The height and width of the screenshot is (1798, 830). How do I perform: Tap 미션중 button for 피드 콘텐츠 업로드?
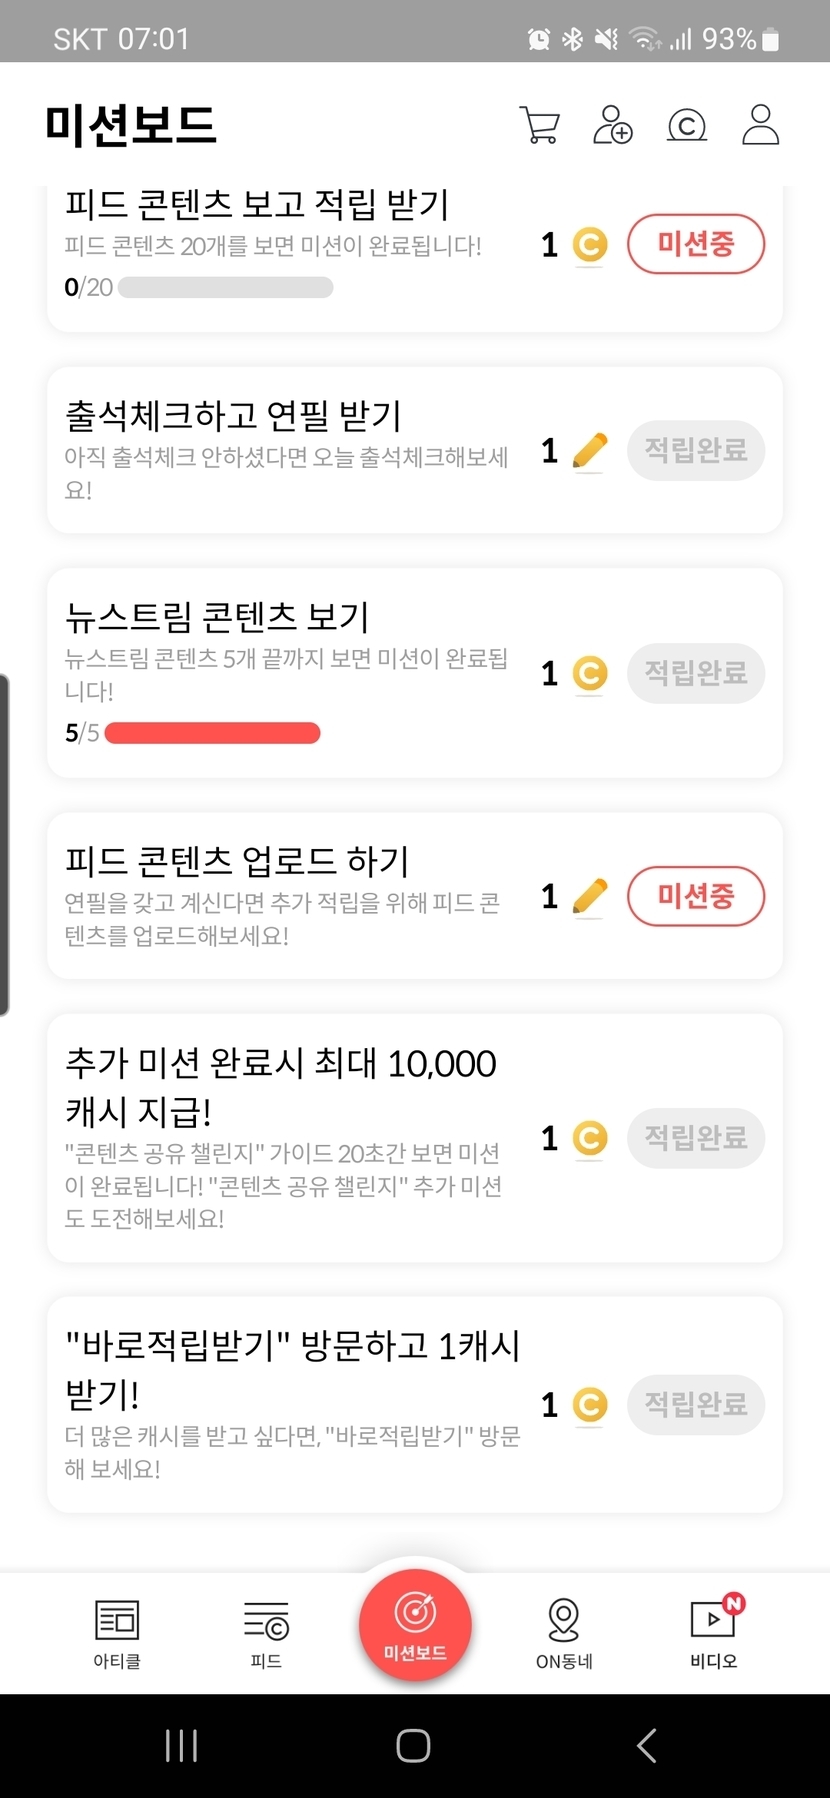(x=696, y=896)
